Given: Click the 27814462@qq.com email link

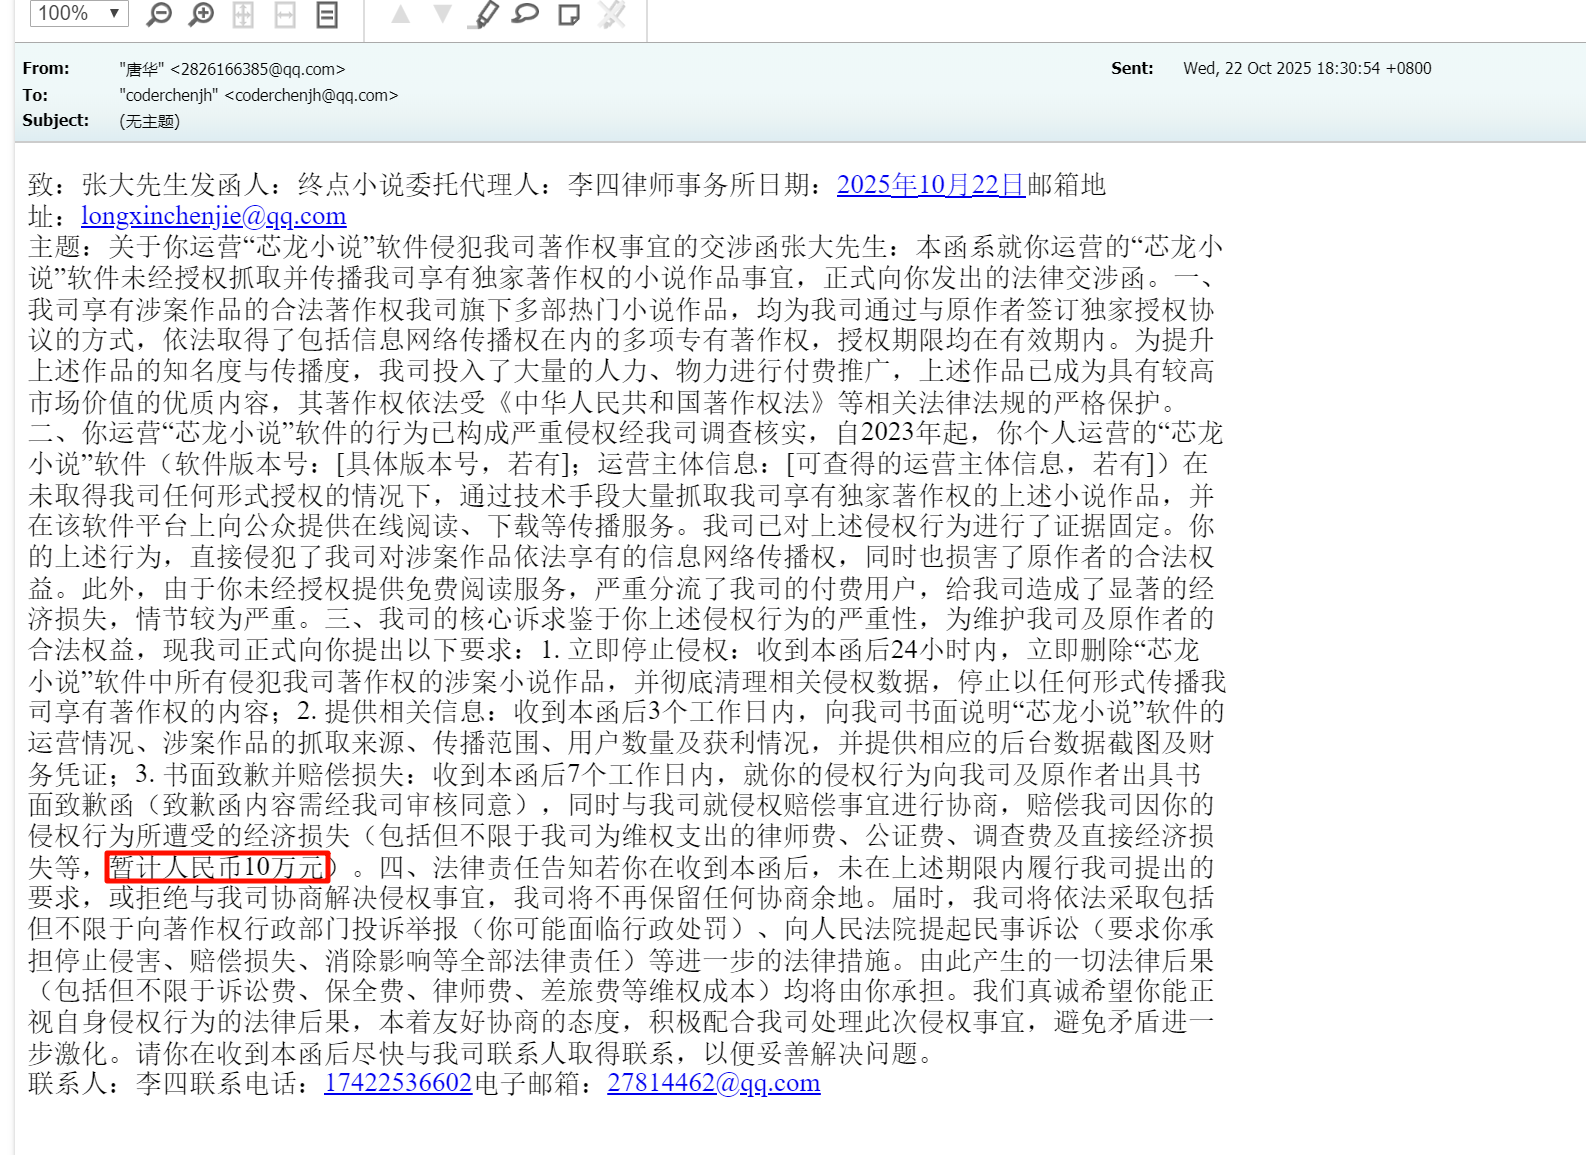Looking at the screenshot, I should tap(713, 1083).
